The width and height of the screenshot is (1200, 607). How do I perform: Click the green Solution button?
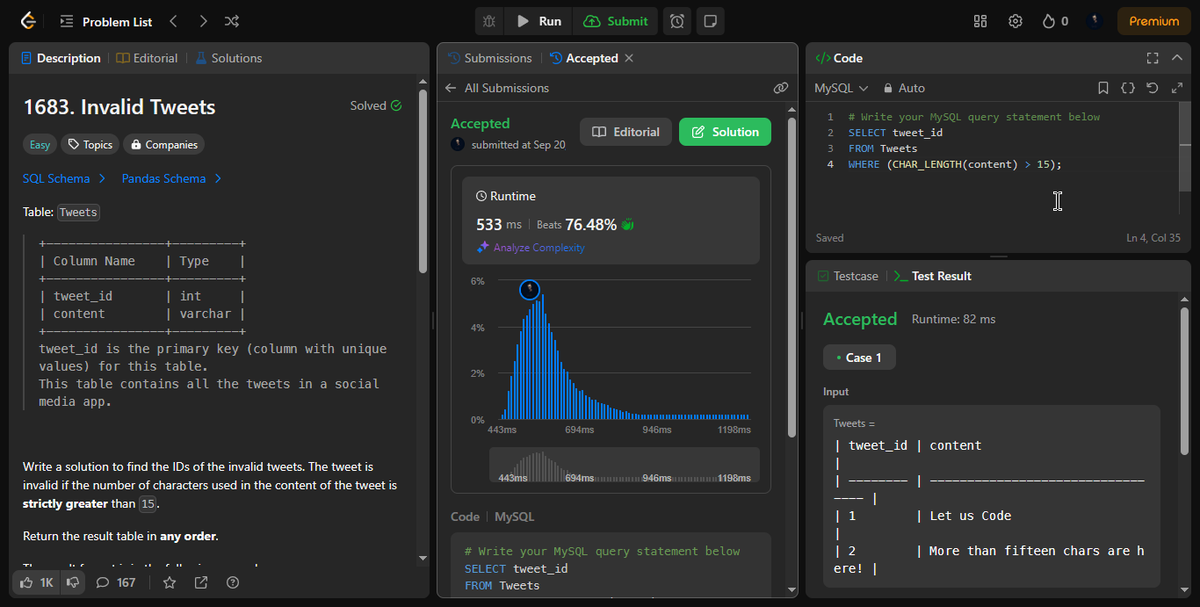(725, 132)
